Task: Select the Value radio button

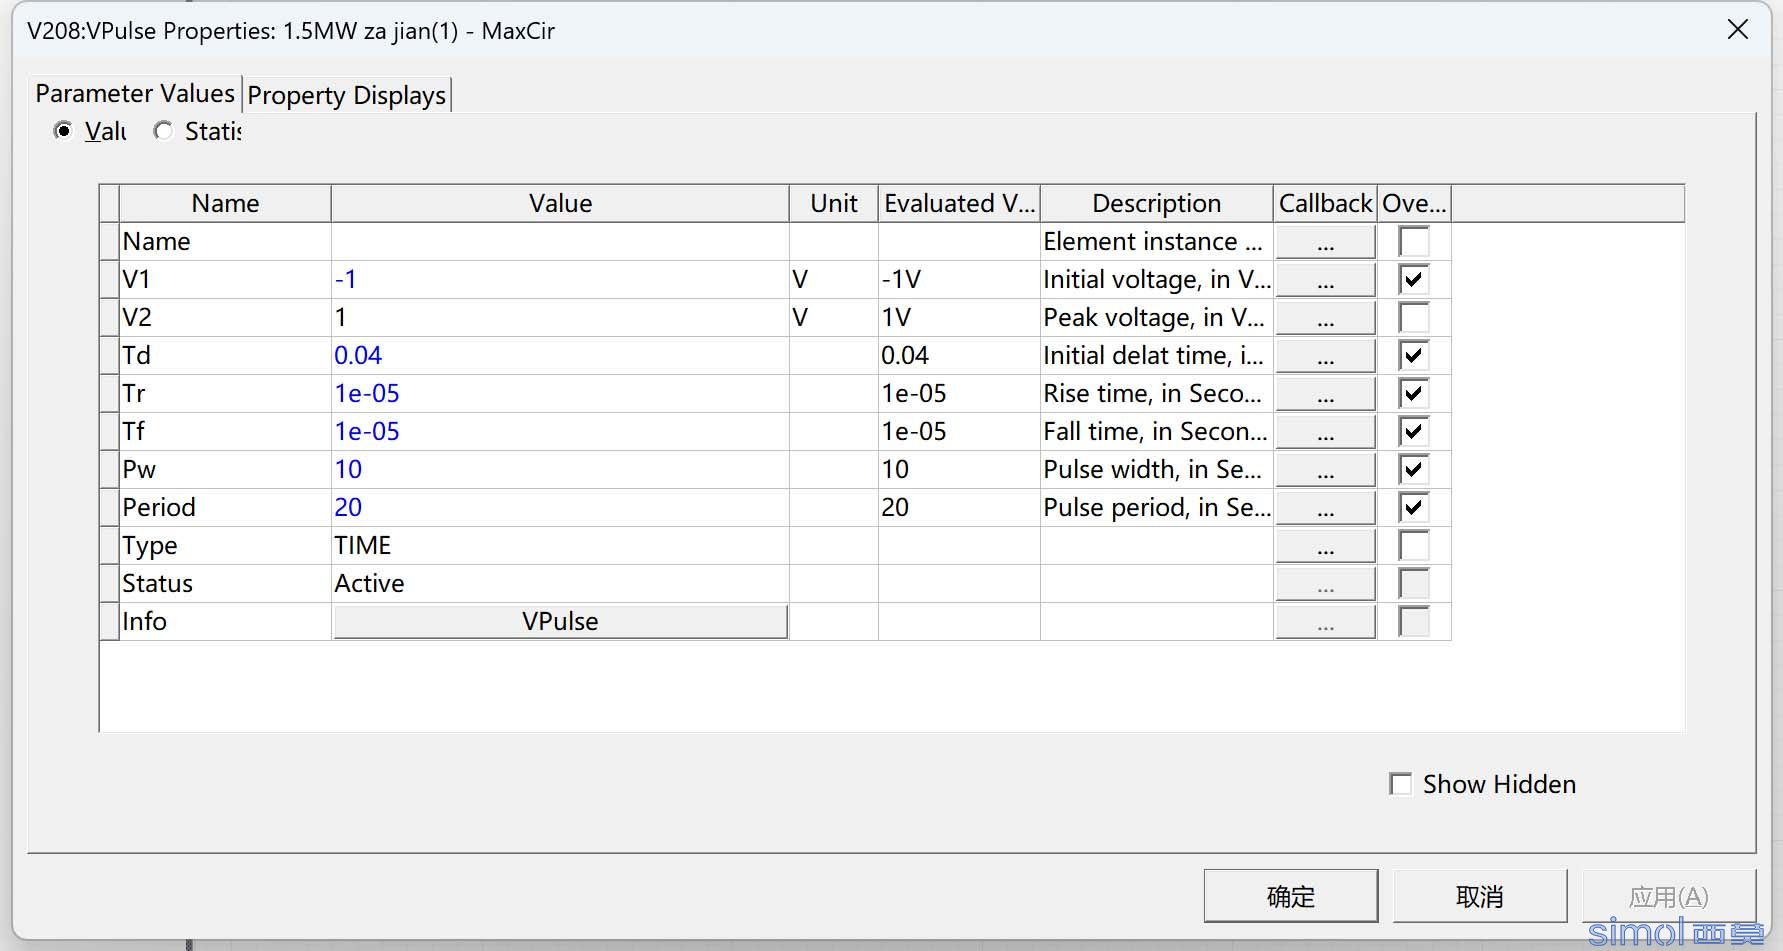Action: (64, 131)
